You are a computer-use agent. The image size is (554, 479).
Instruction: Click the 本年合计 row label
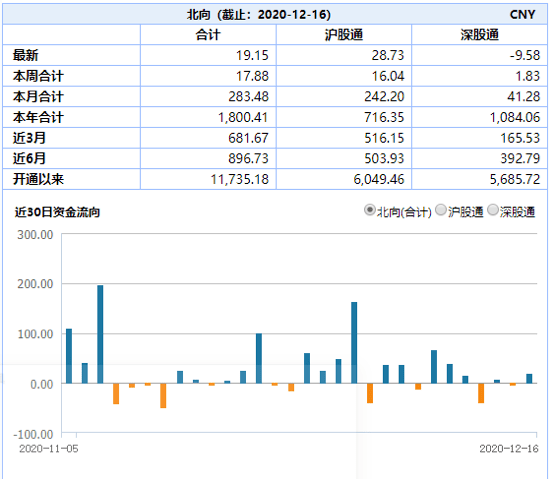[x=38, y=117]
